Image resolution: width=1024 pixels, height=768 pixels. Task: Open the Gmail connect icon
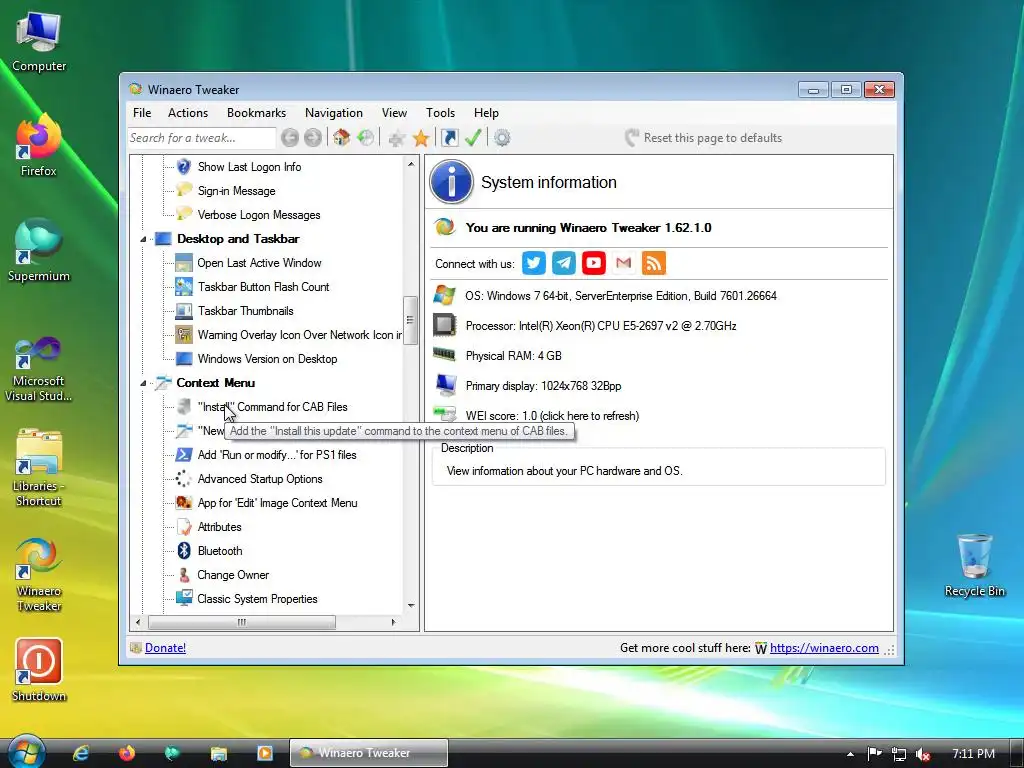pos(624,263)
